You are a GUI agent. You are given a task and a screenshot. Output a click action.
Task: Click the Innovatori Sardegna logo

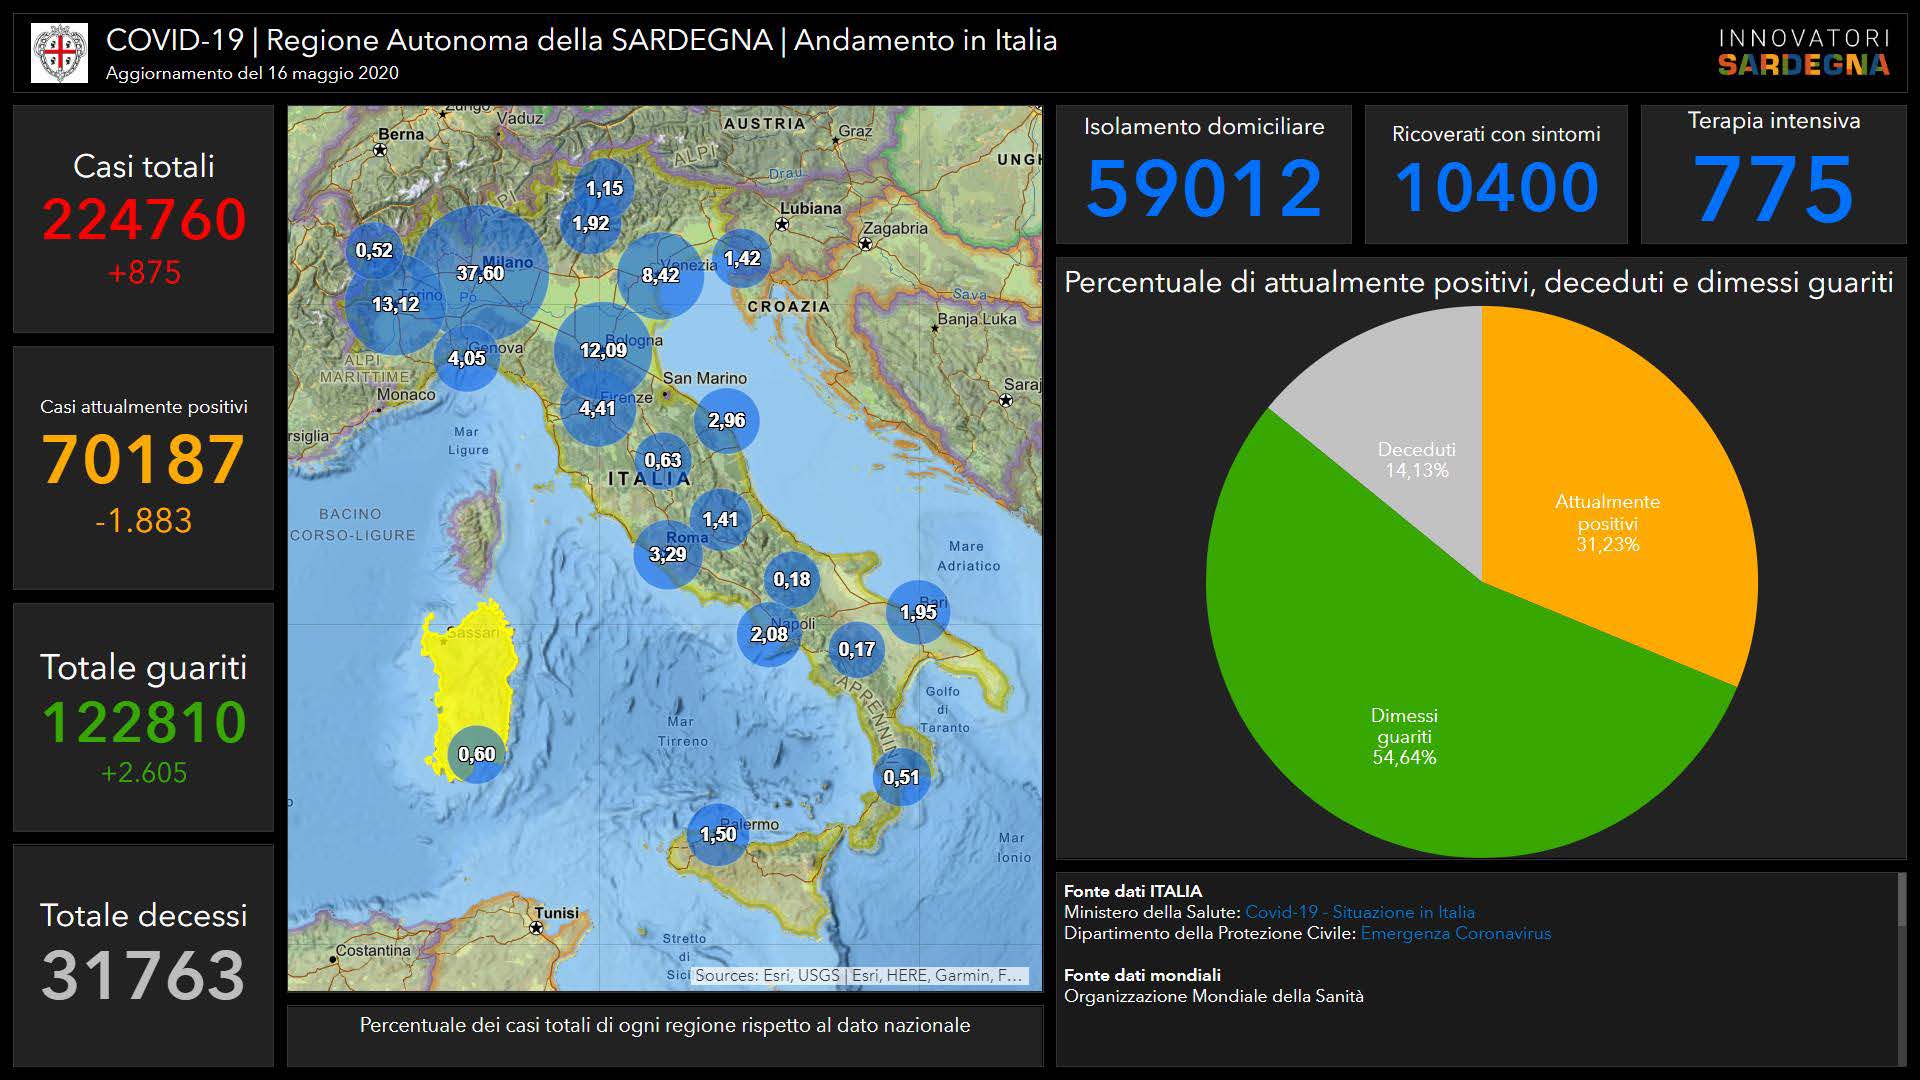click(1803, 53)
